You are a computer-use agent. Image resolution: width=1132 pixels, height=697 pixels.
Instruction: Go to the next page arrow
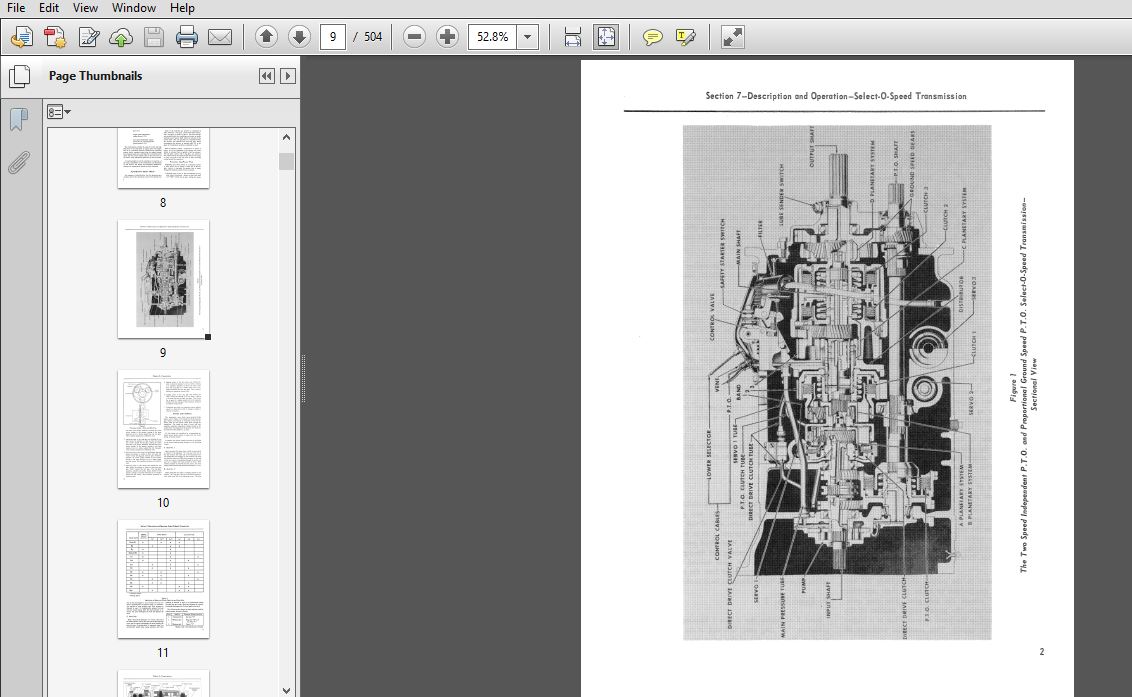tap(299, 38)
